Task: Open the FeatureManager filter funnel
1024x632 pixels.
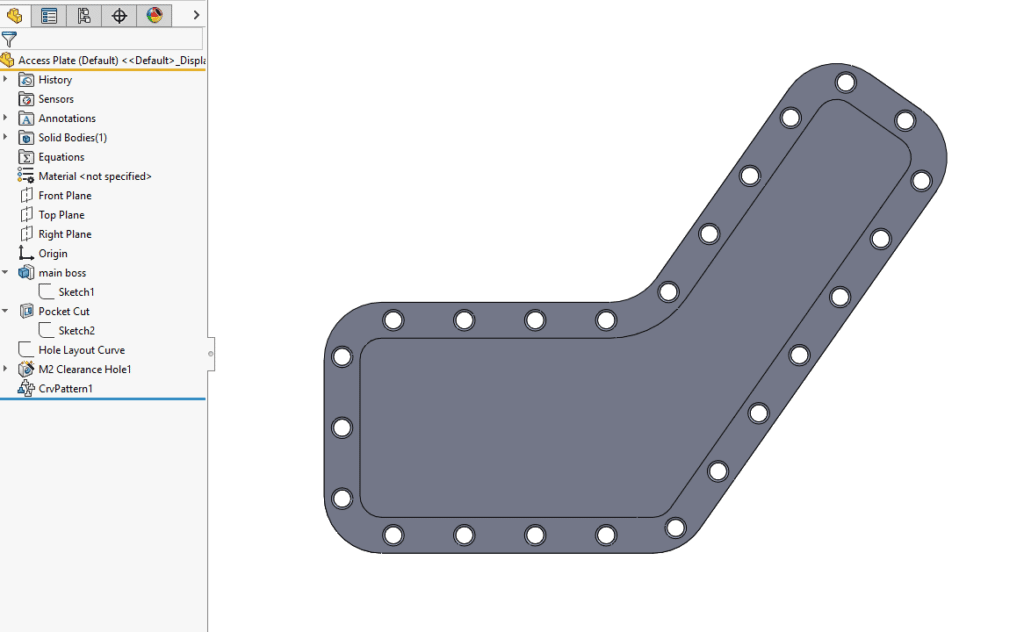Action: (x=11, y=40)
